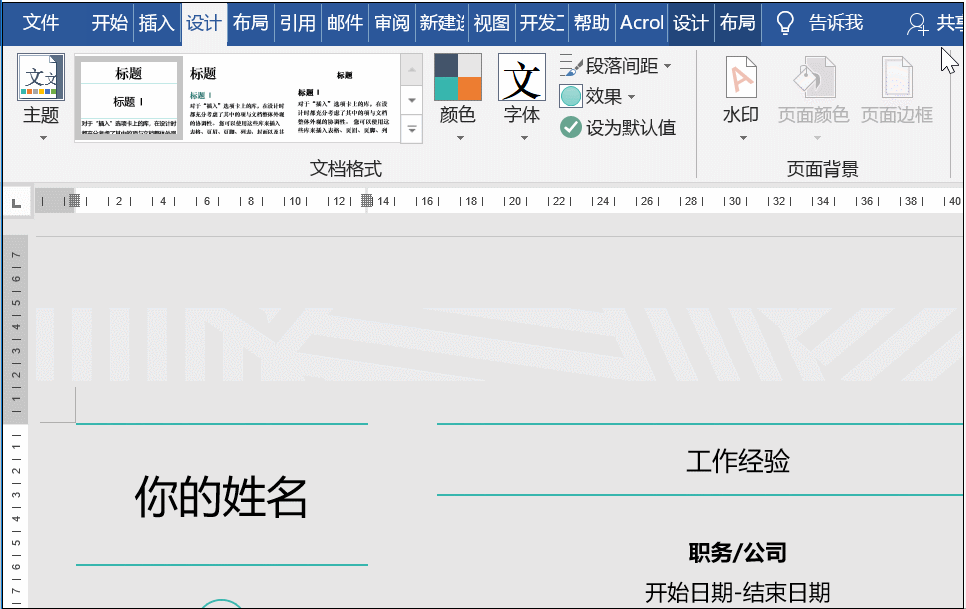Click the 职务/公司 placeholder text
The image size is (966, 609).
click(737, 552)
